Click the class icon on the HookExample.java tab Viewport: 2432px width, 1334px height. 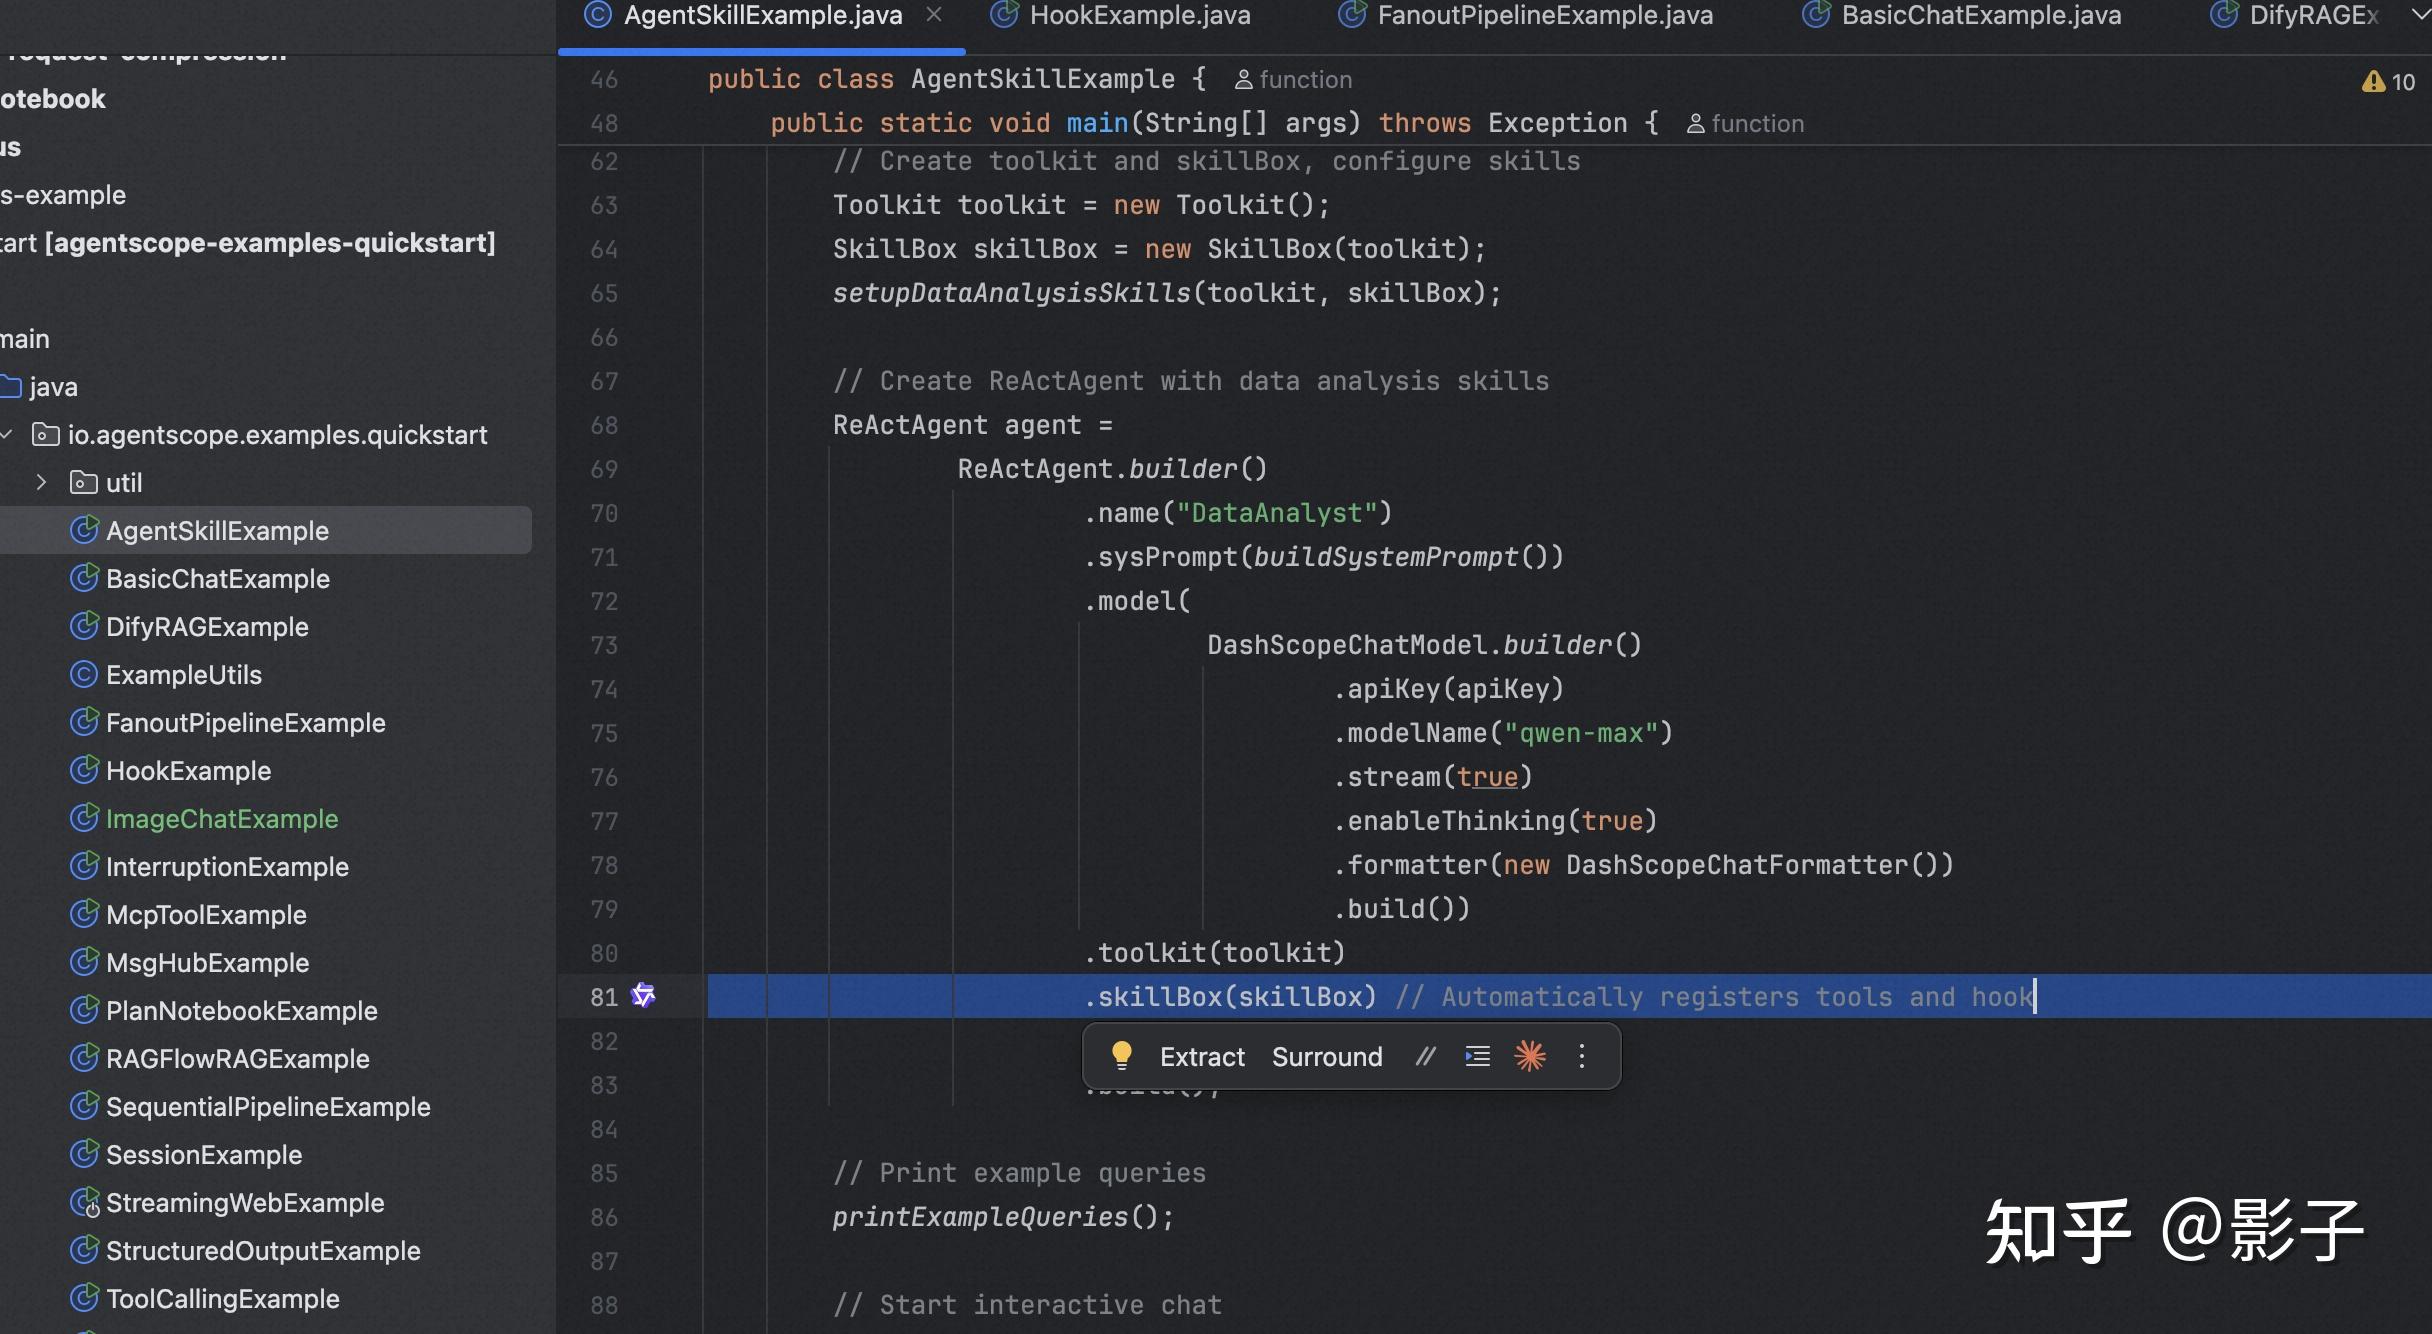[x=1003, y=15]
